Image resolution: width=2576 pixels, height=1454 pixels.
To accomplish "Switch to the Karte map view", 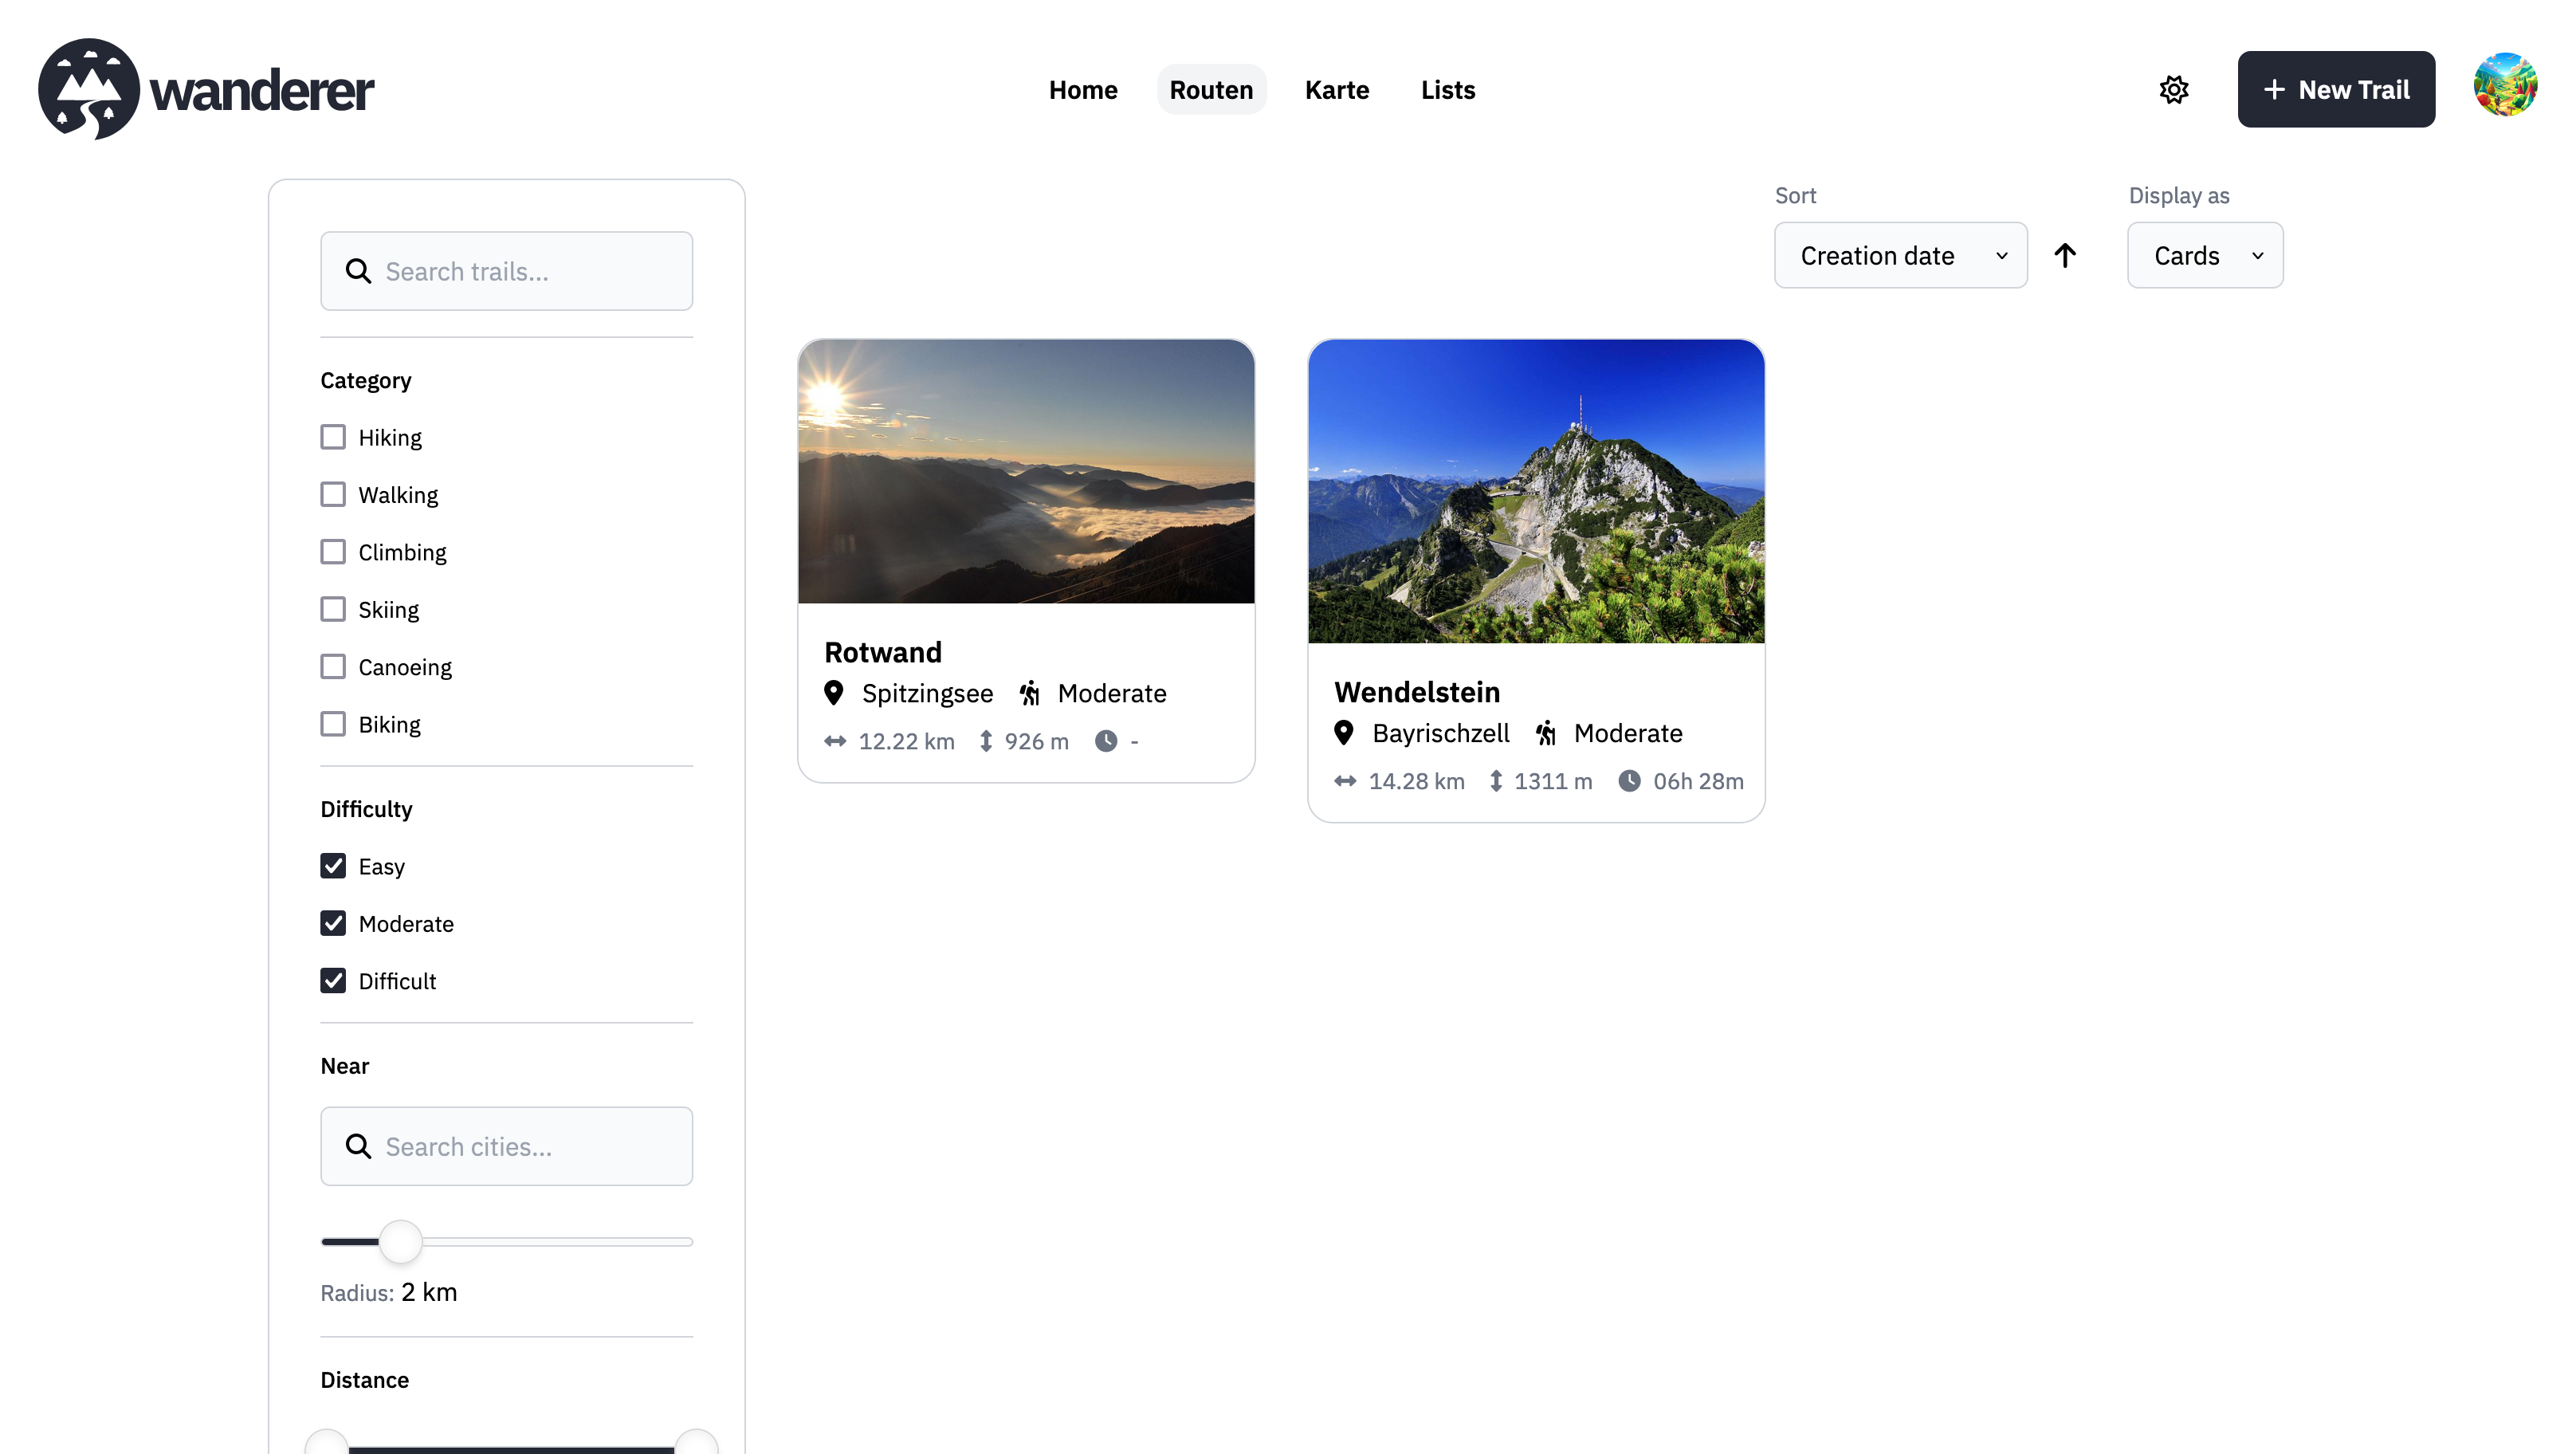I will 1337,90.
